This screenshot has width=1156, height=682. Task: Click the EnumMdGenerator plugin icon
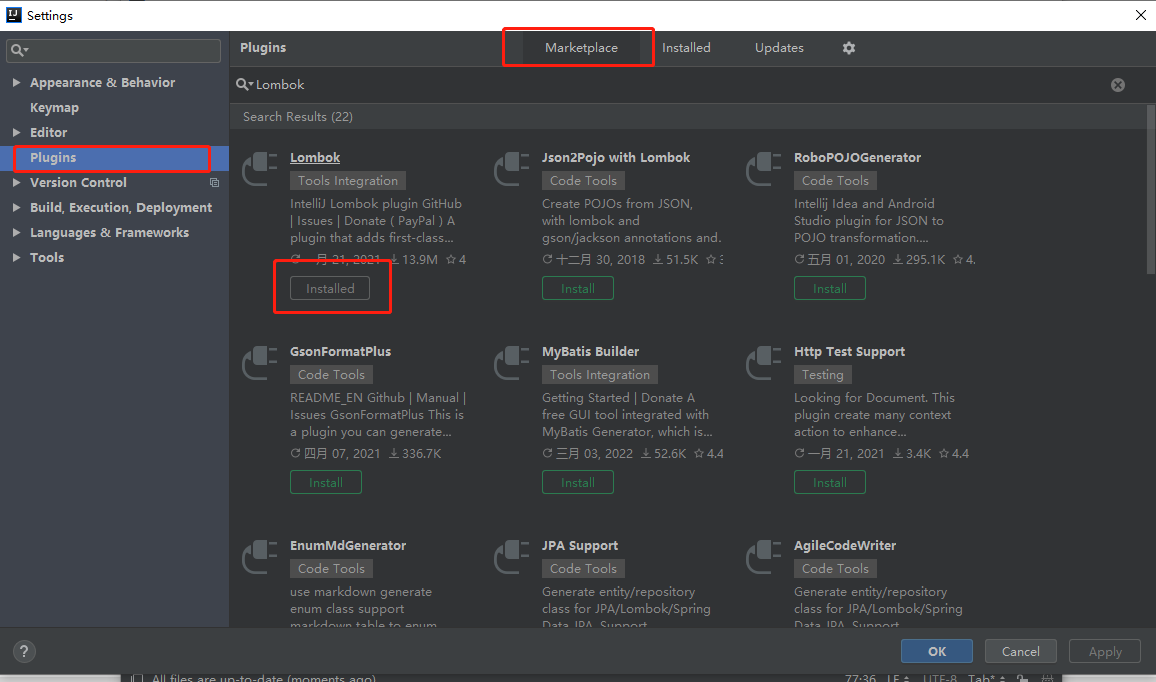tap(260, 557)
